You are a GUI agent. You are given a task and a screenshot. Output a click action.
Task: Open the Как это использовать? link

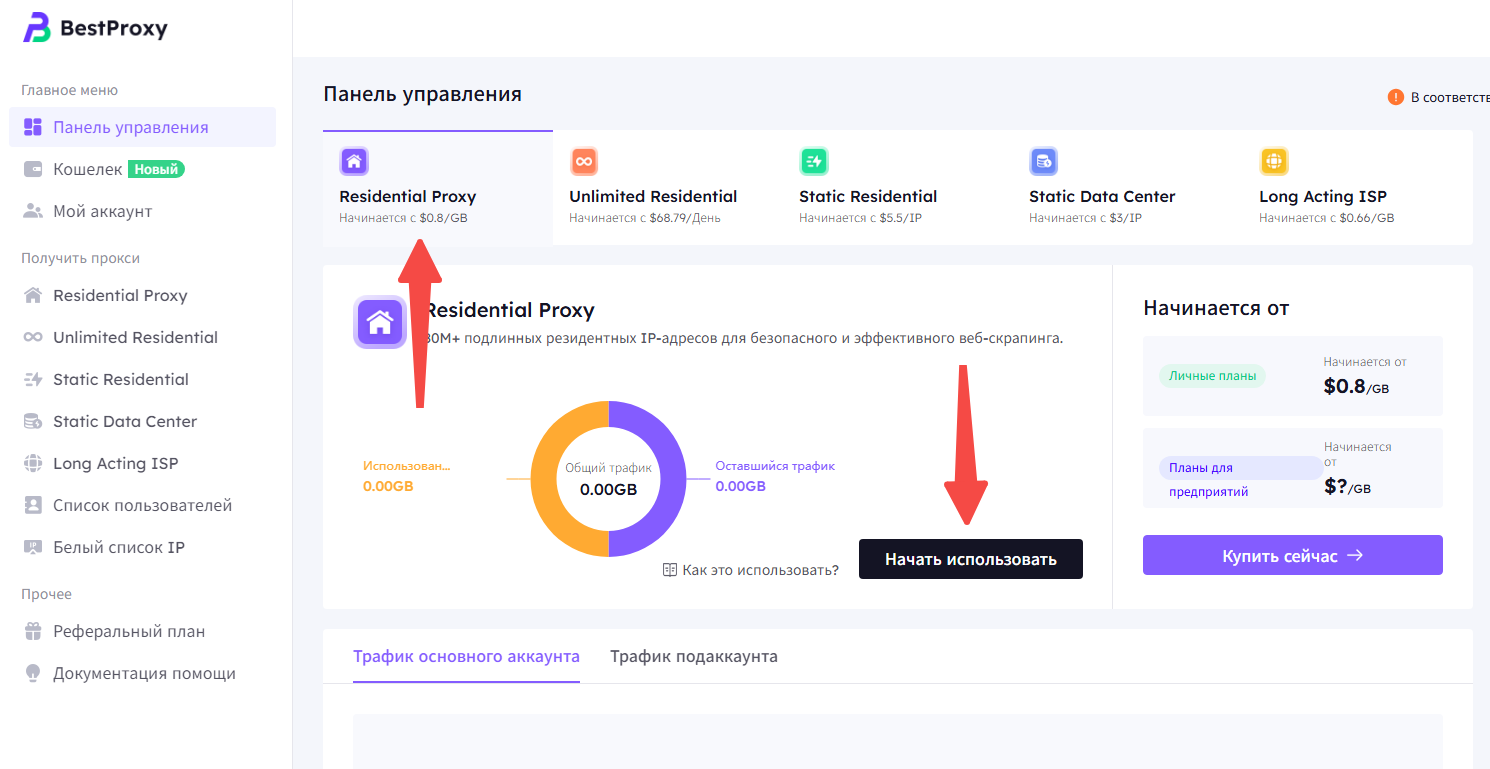[751, 570]
